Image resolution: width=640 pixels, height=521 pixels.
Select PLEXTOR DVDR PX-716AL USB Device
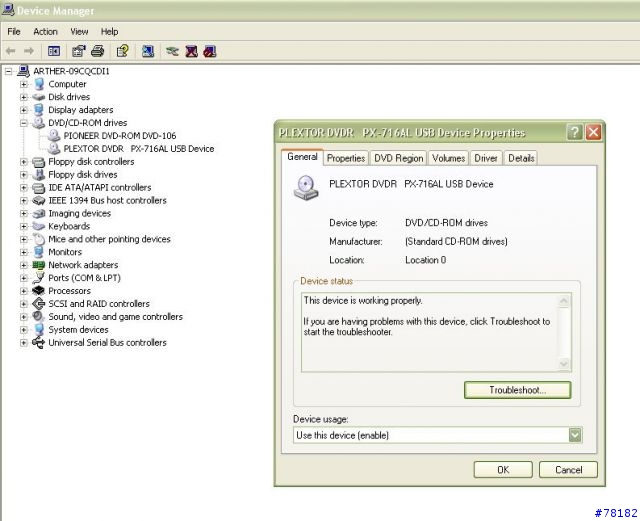(x=139, y=149)
